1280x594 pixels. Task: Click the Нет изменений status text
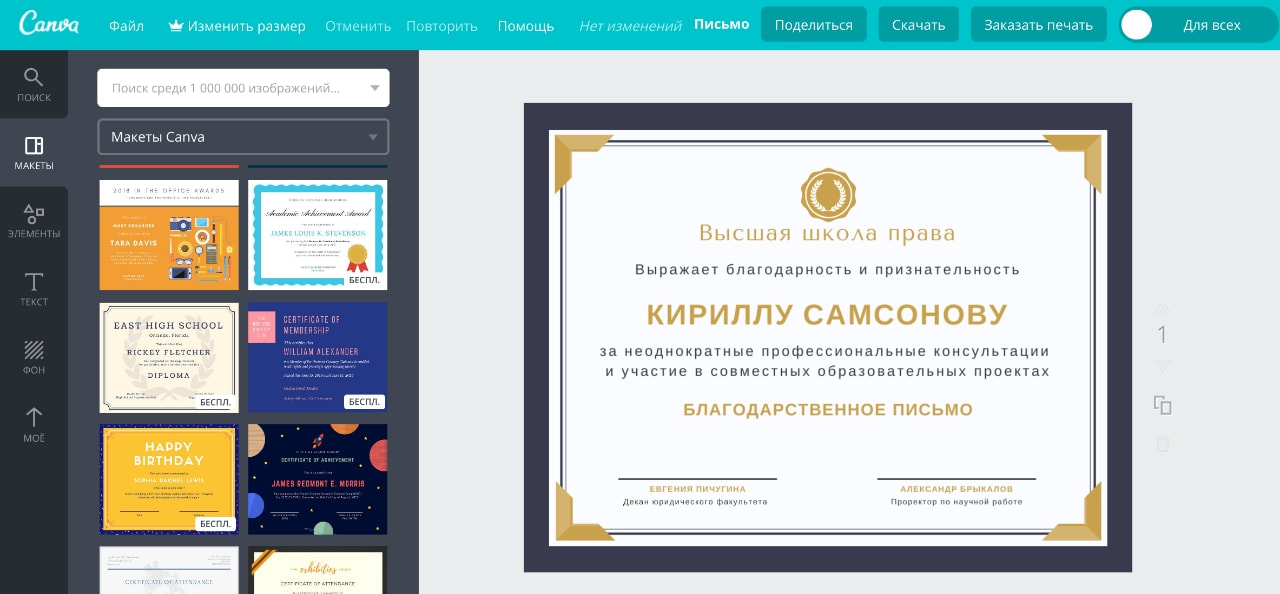pos(630,26)
